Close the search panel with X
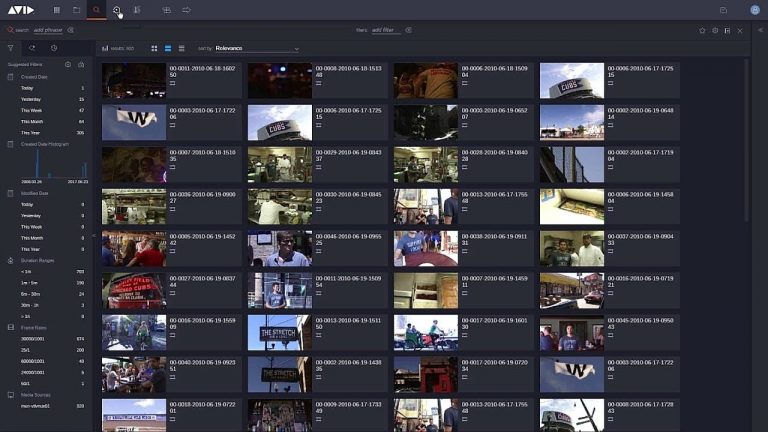 (x=739, y=30)
